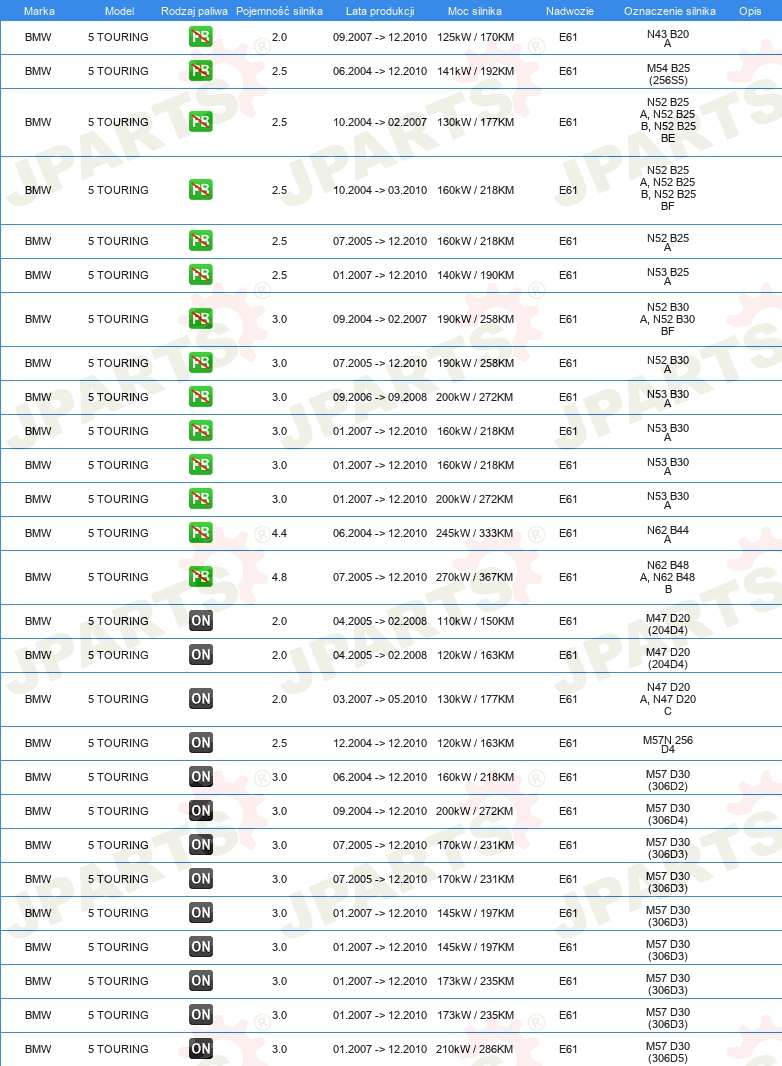Click the N62 B48 A, N62 B48 B engine code
Screen dimensions: 782x1066
coord(668,577)
